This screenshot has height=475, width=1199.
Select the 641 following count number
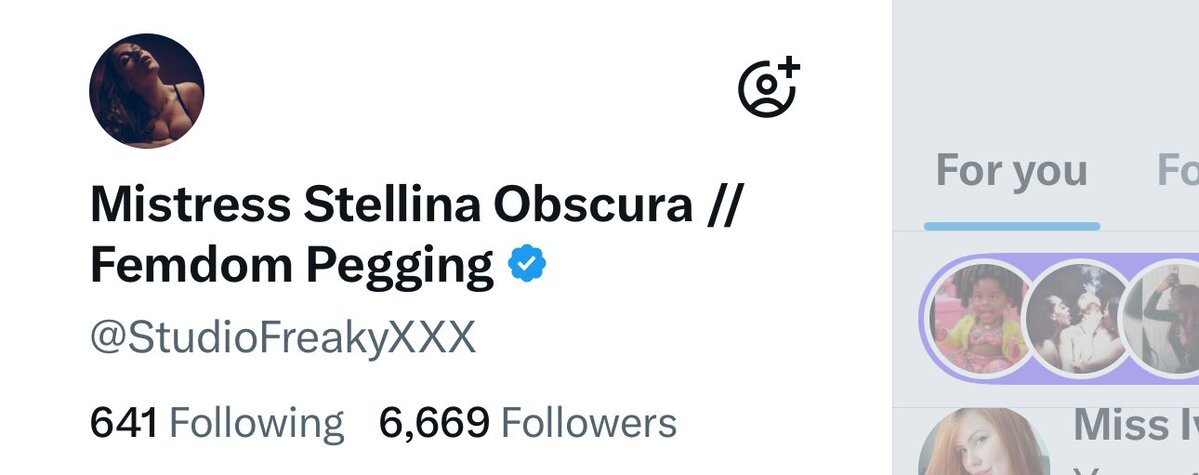pyautogui.click(x=124, y=423)
